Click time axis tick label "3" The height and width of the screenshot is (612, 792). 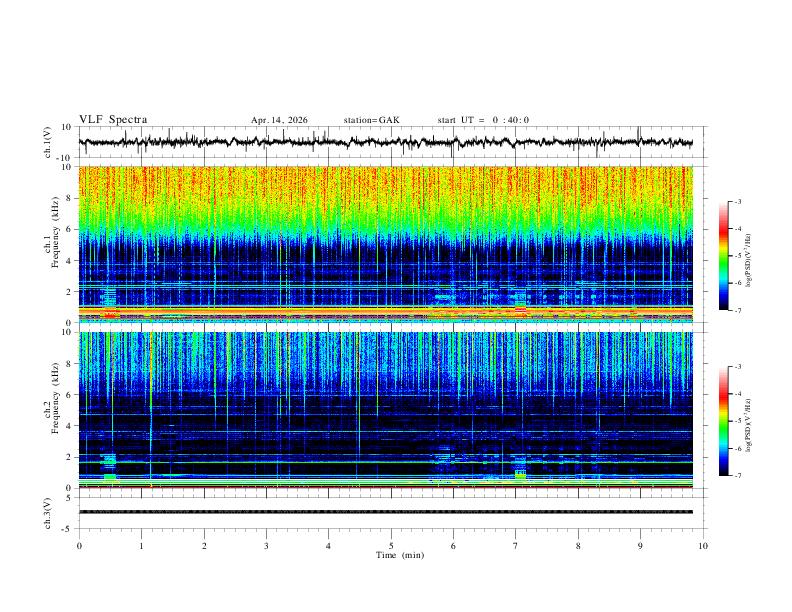(x=266, y=546)
